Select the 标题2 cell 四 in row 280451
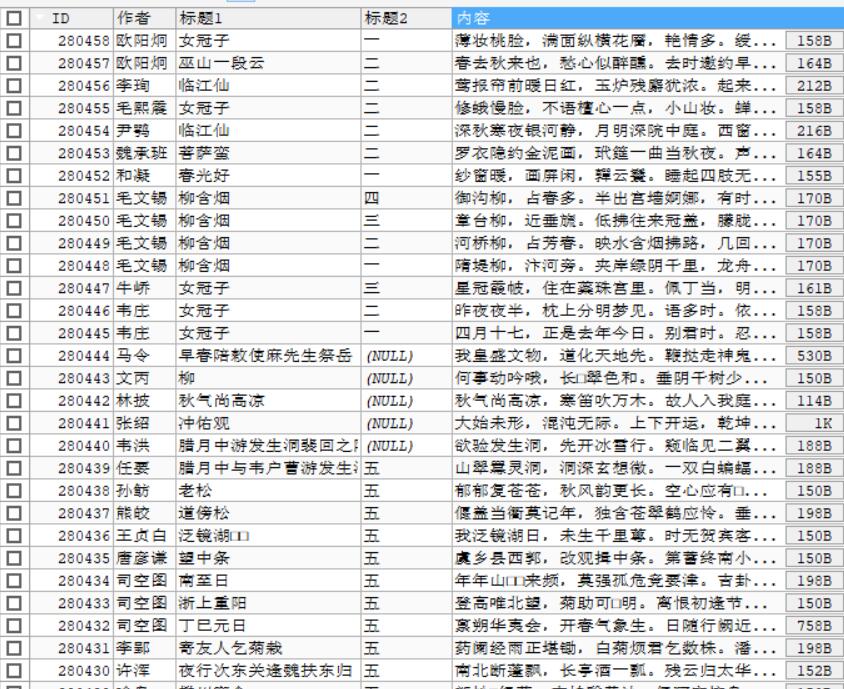Image resolution: width=844 pixels, height=689 pixels. point(406,199)
